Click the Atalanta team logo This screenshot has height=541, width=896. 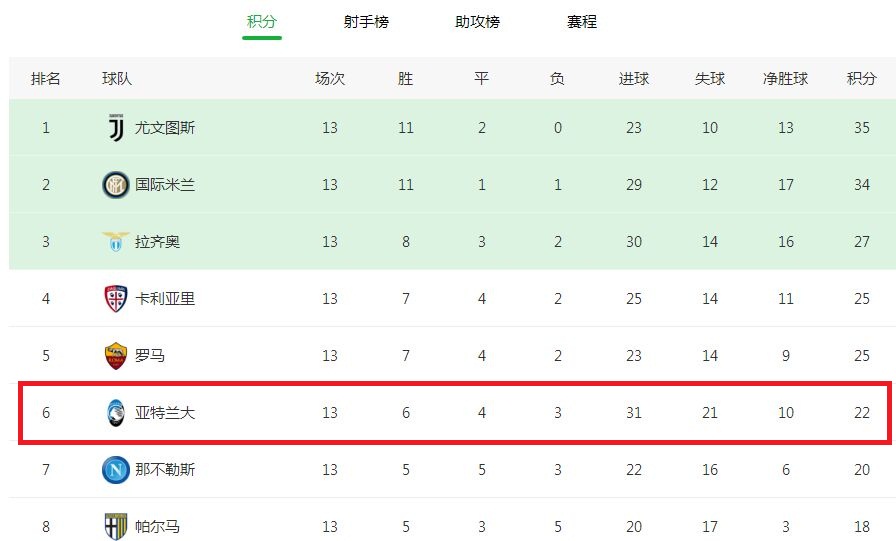pos(115,412)
